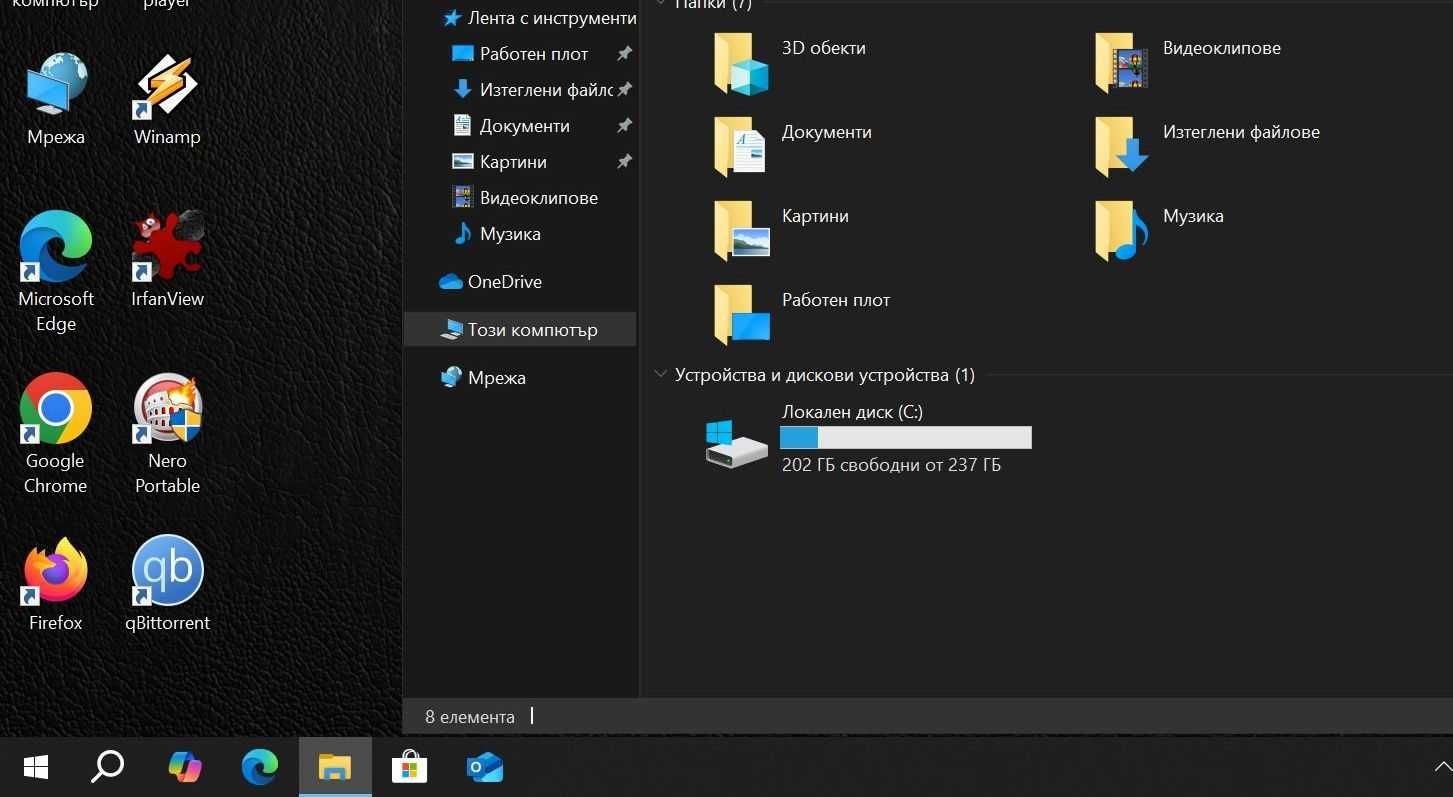Click the C: drive capacity bar

(906, 437)
